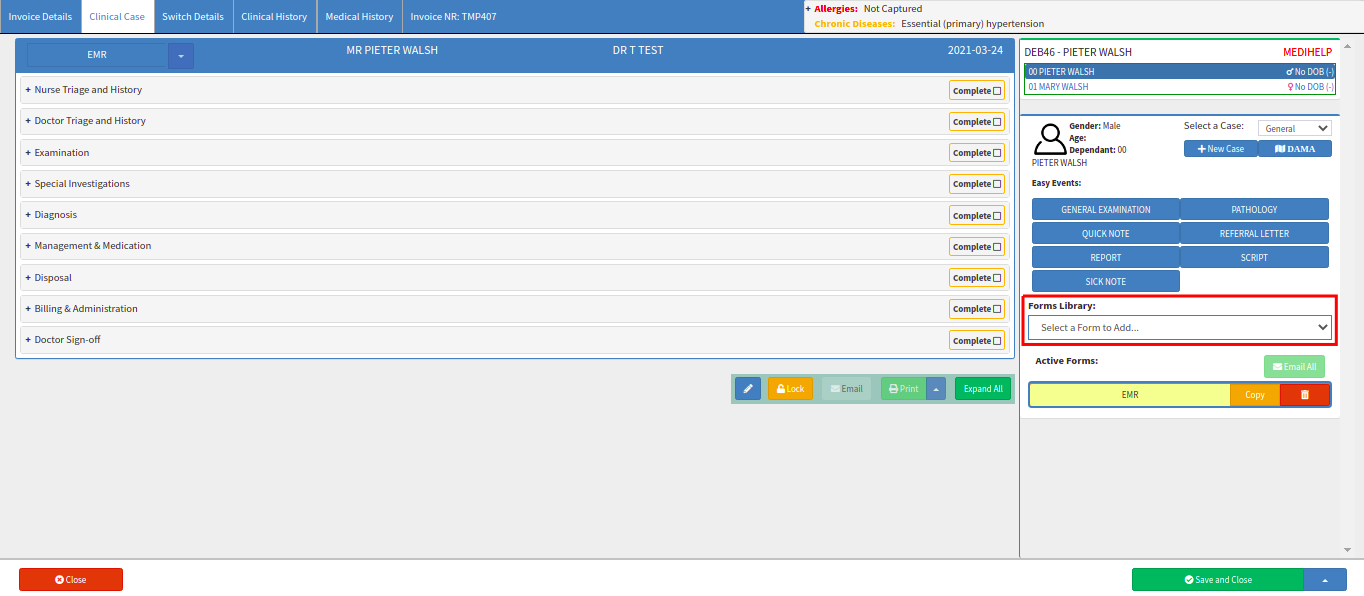Click the orange Copy button for EMR

click(1255, 395)
